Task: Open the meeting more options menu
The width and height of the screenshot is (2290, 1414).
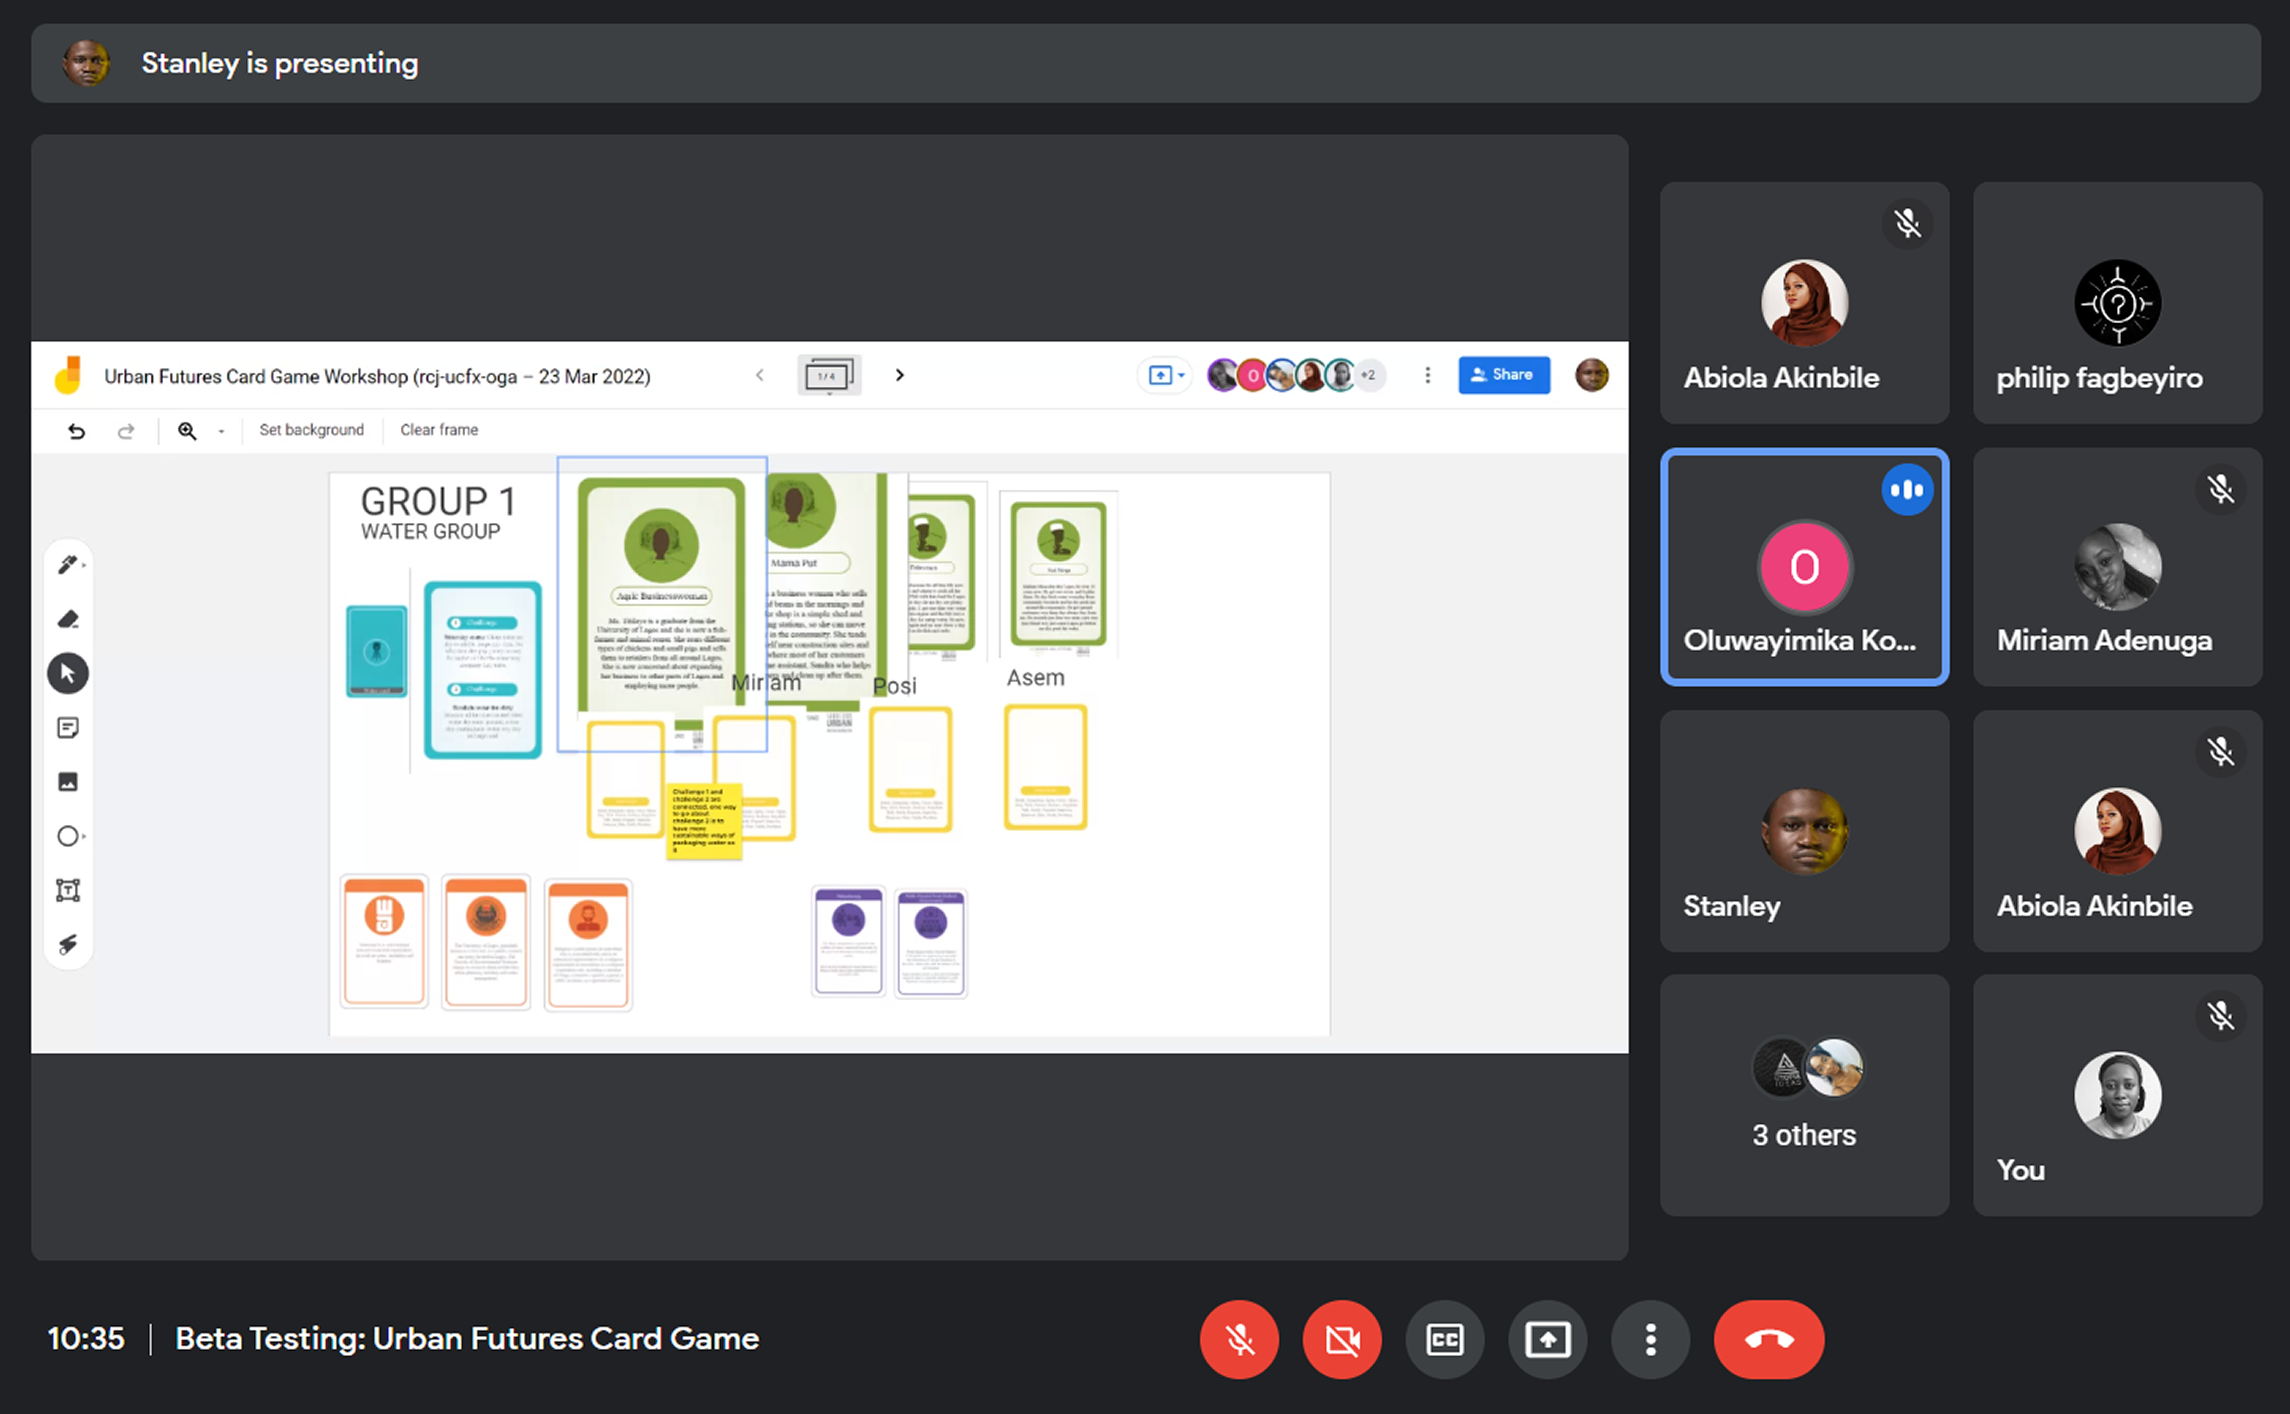Action: pos(1651,1340)
